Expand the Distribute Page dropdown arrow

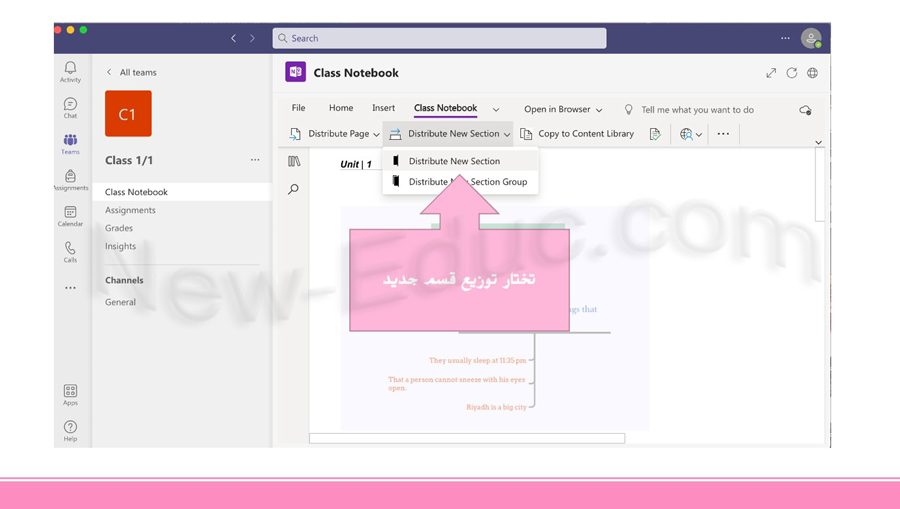click(x=377, y=134)
